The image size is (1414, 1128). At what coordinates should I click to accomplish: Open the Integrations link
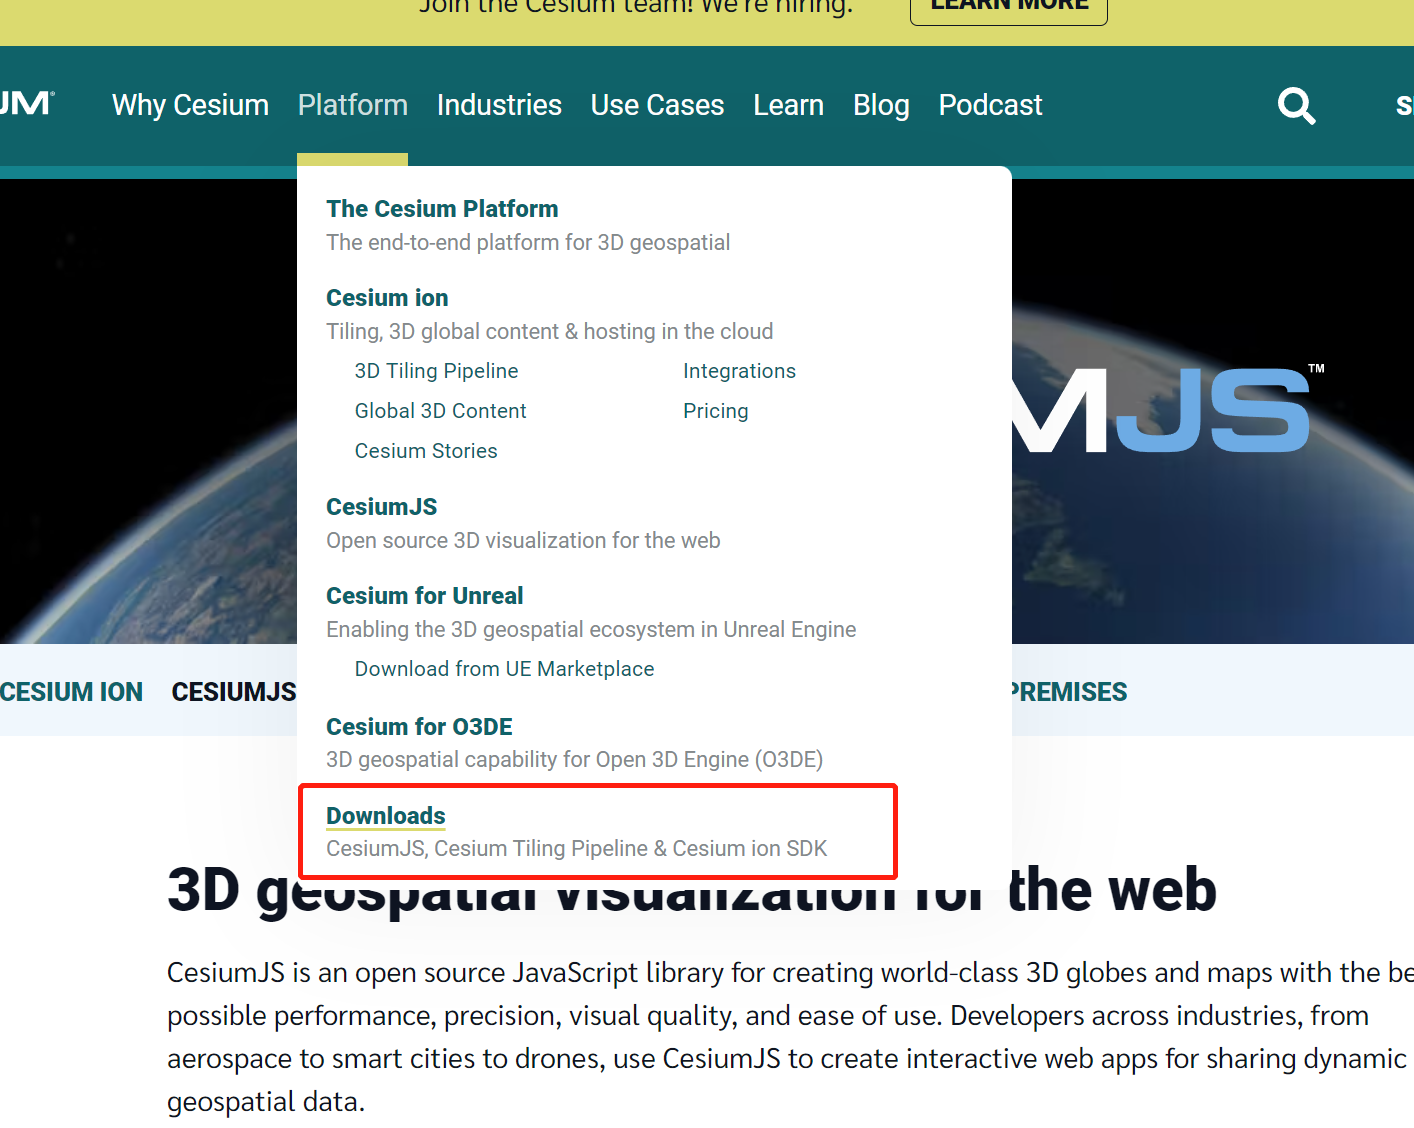(x=739, y=371)
